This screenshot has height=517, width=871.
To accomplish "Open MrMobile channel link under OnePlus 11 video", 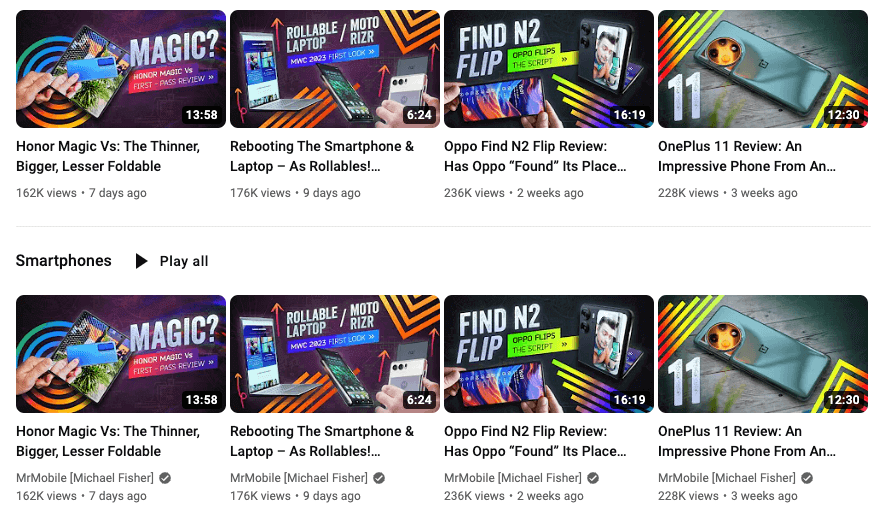I will (727, 478).
